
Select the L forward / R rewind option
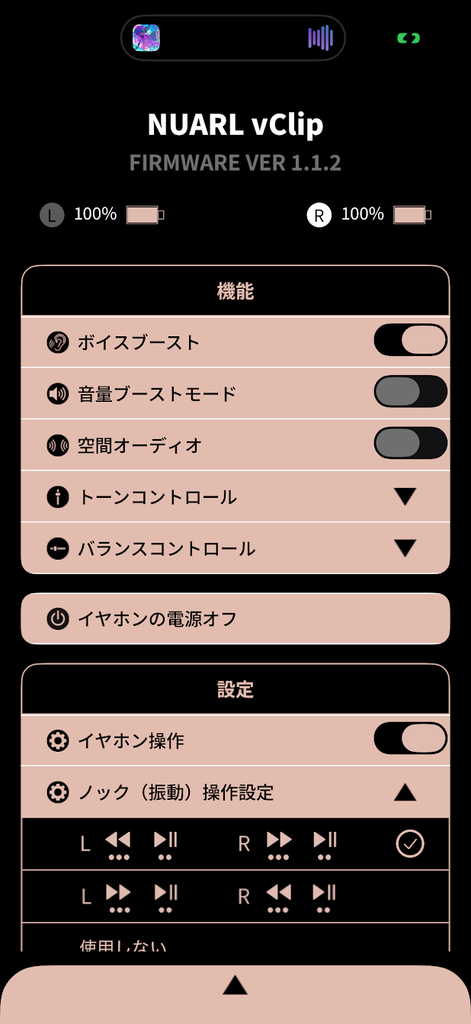(x=235, y=896)
